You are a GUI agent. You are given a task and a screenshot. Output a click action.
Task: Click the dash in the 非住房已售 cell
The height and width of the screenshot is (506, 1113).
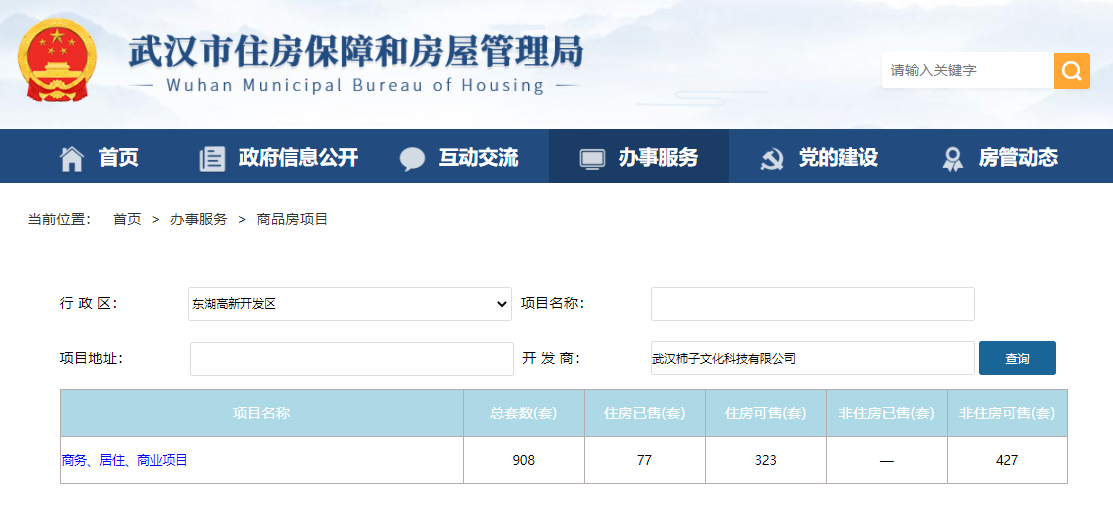887,461
